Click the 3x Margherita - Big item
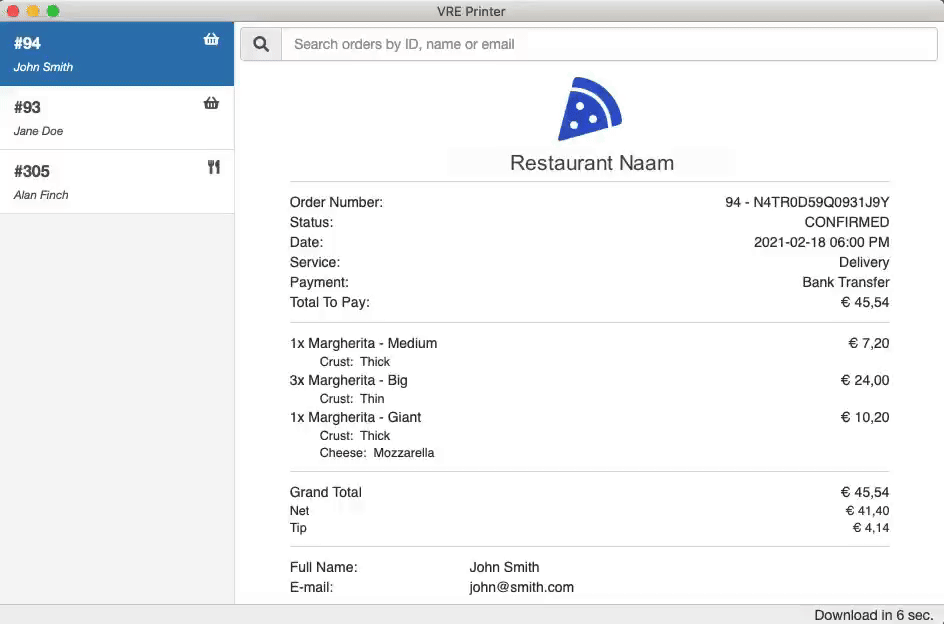944x624 pixels. click(x=348, y=380)
